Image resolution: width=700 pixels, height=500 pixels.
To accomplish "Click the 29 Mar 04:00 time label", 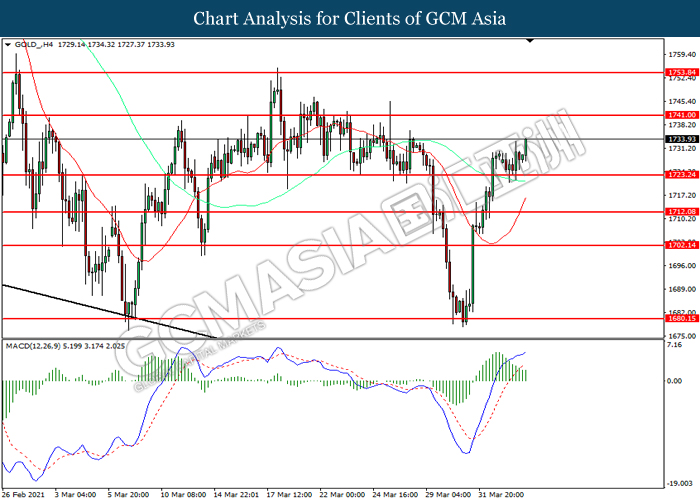I will point(448,495).
